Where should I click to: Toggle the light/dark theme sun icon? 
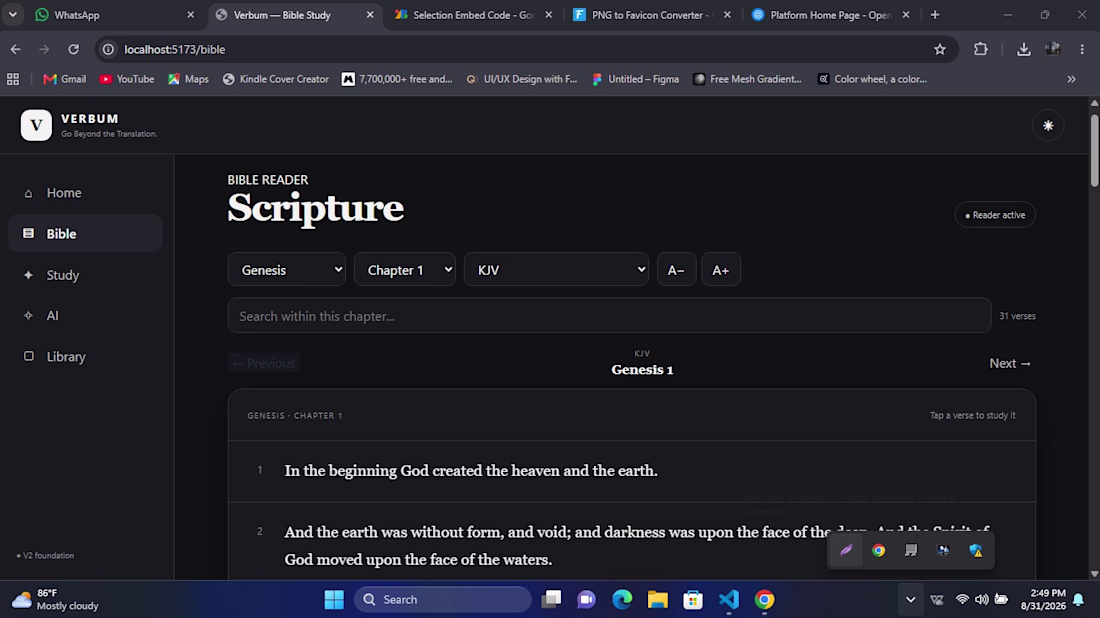coord(1048,126)
